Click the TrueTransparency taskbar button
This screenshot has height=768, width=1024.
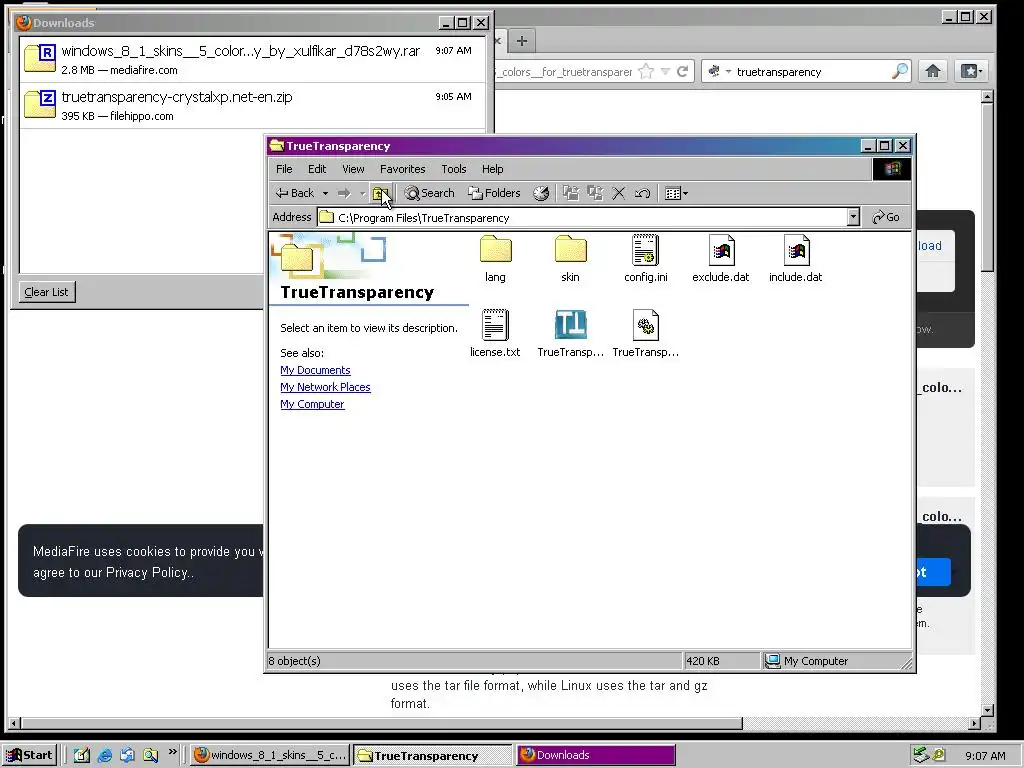point(432,755)
